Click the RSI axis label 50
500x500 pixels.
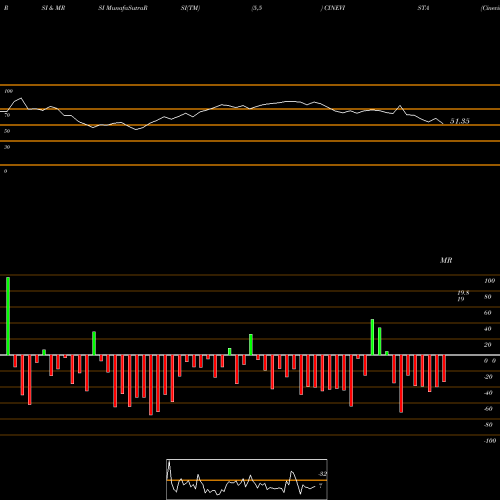pos(7,131)
